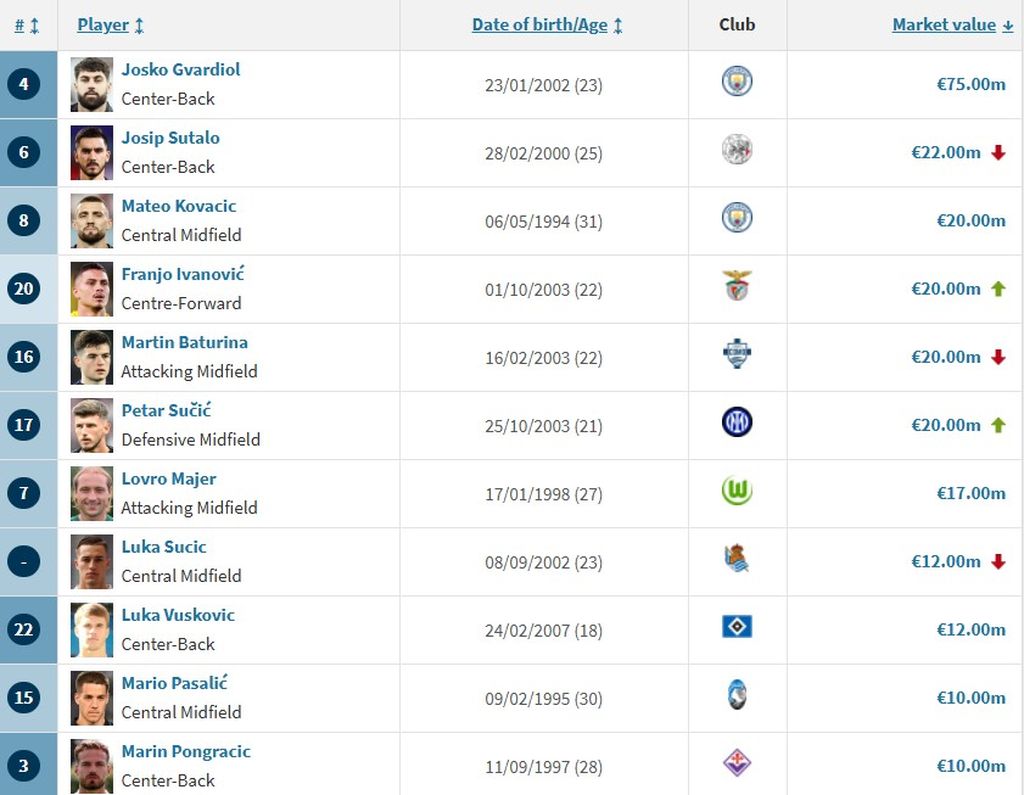Click Wolfsburg crest in Lovro Majer row
Viewport: 1024px width, 795px height.
click(737, 491)
